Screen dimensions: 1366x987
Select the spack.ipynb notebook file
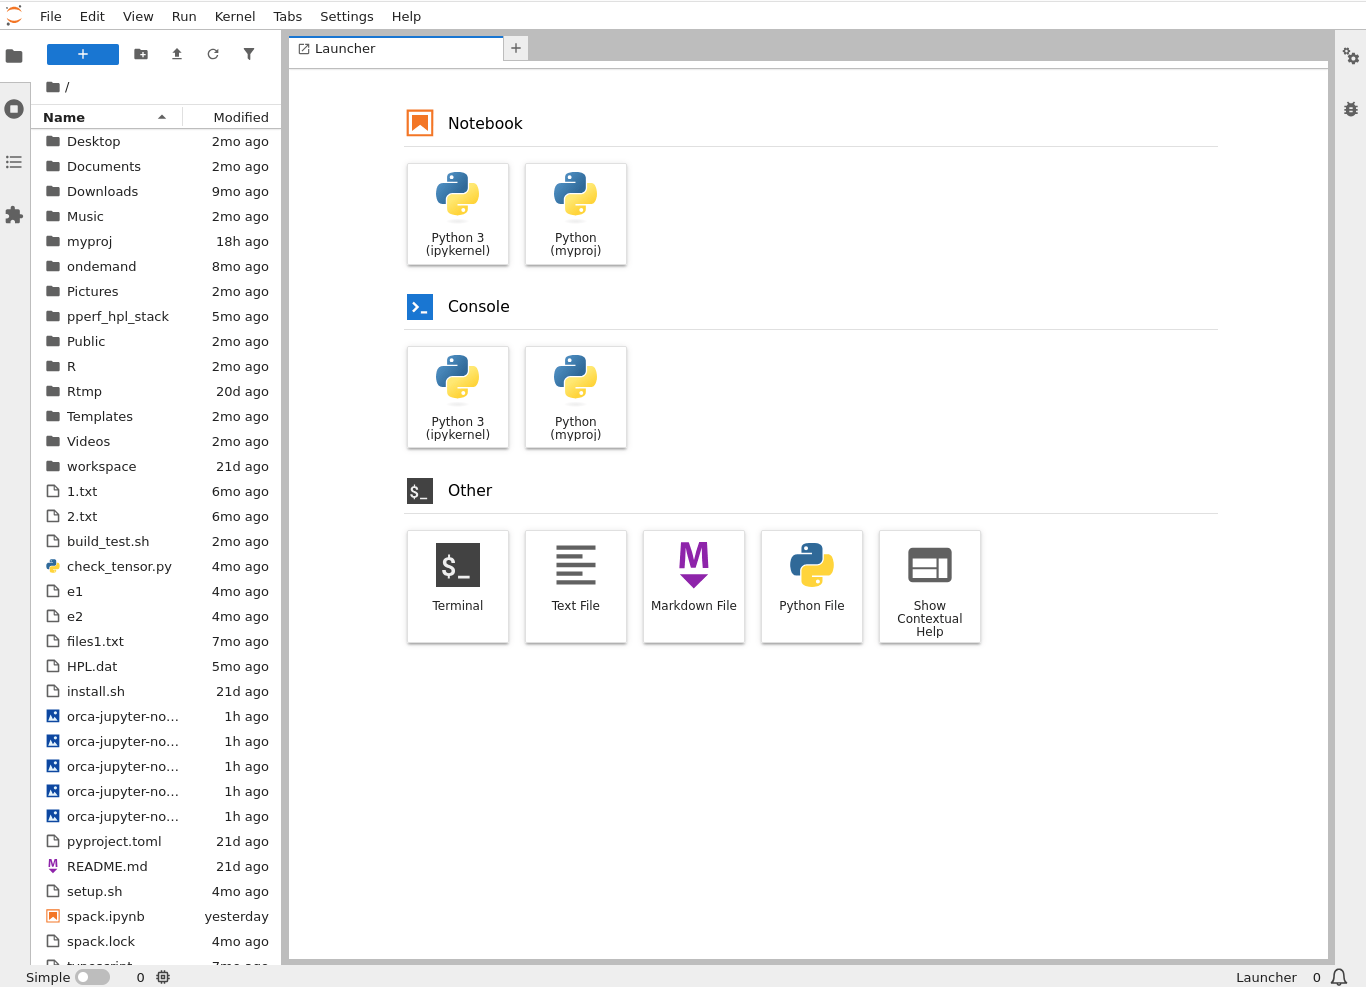point(105,916)
